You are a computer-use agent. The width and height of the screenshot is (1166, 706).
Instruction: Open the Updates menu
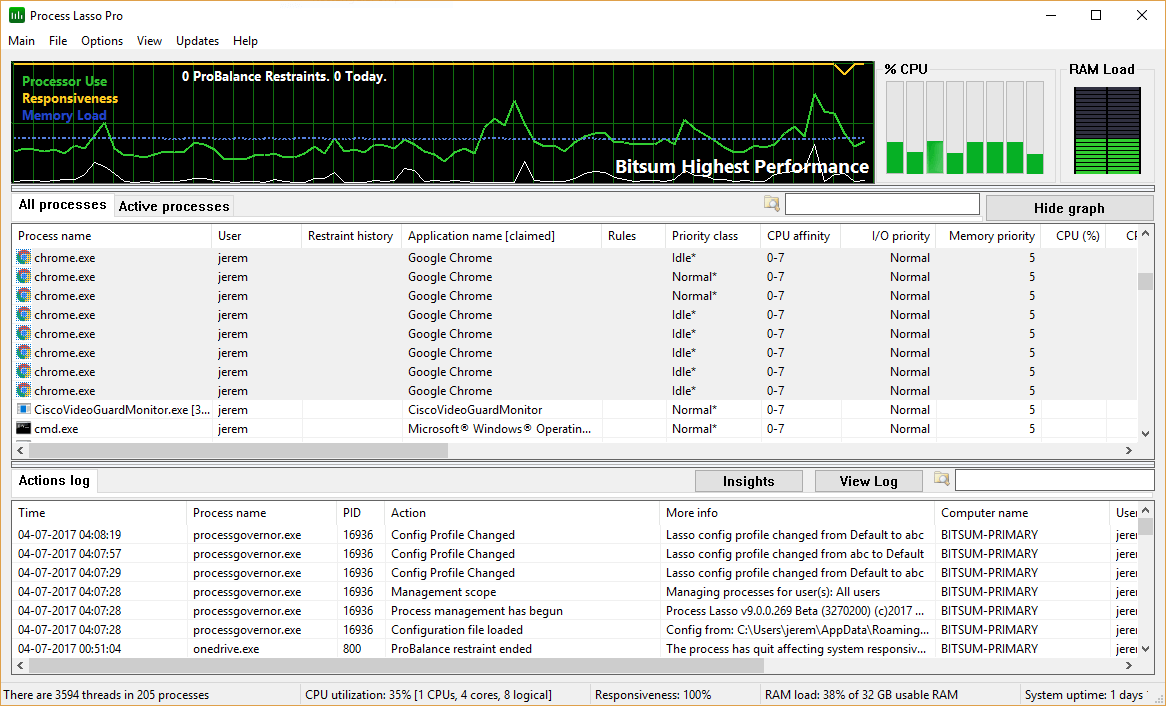click(197, 41)
